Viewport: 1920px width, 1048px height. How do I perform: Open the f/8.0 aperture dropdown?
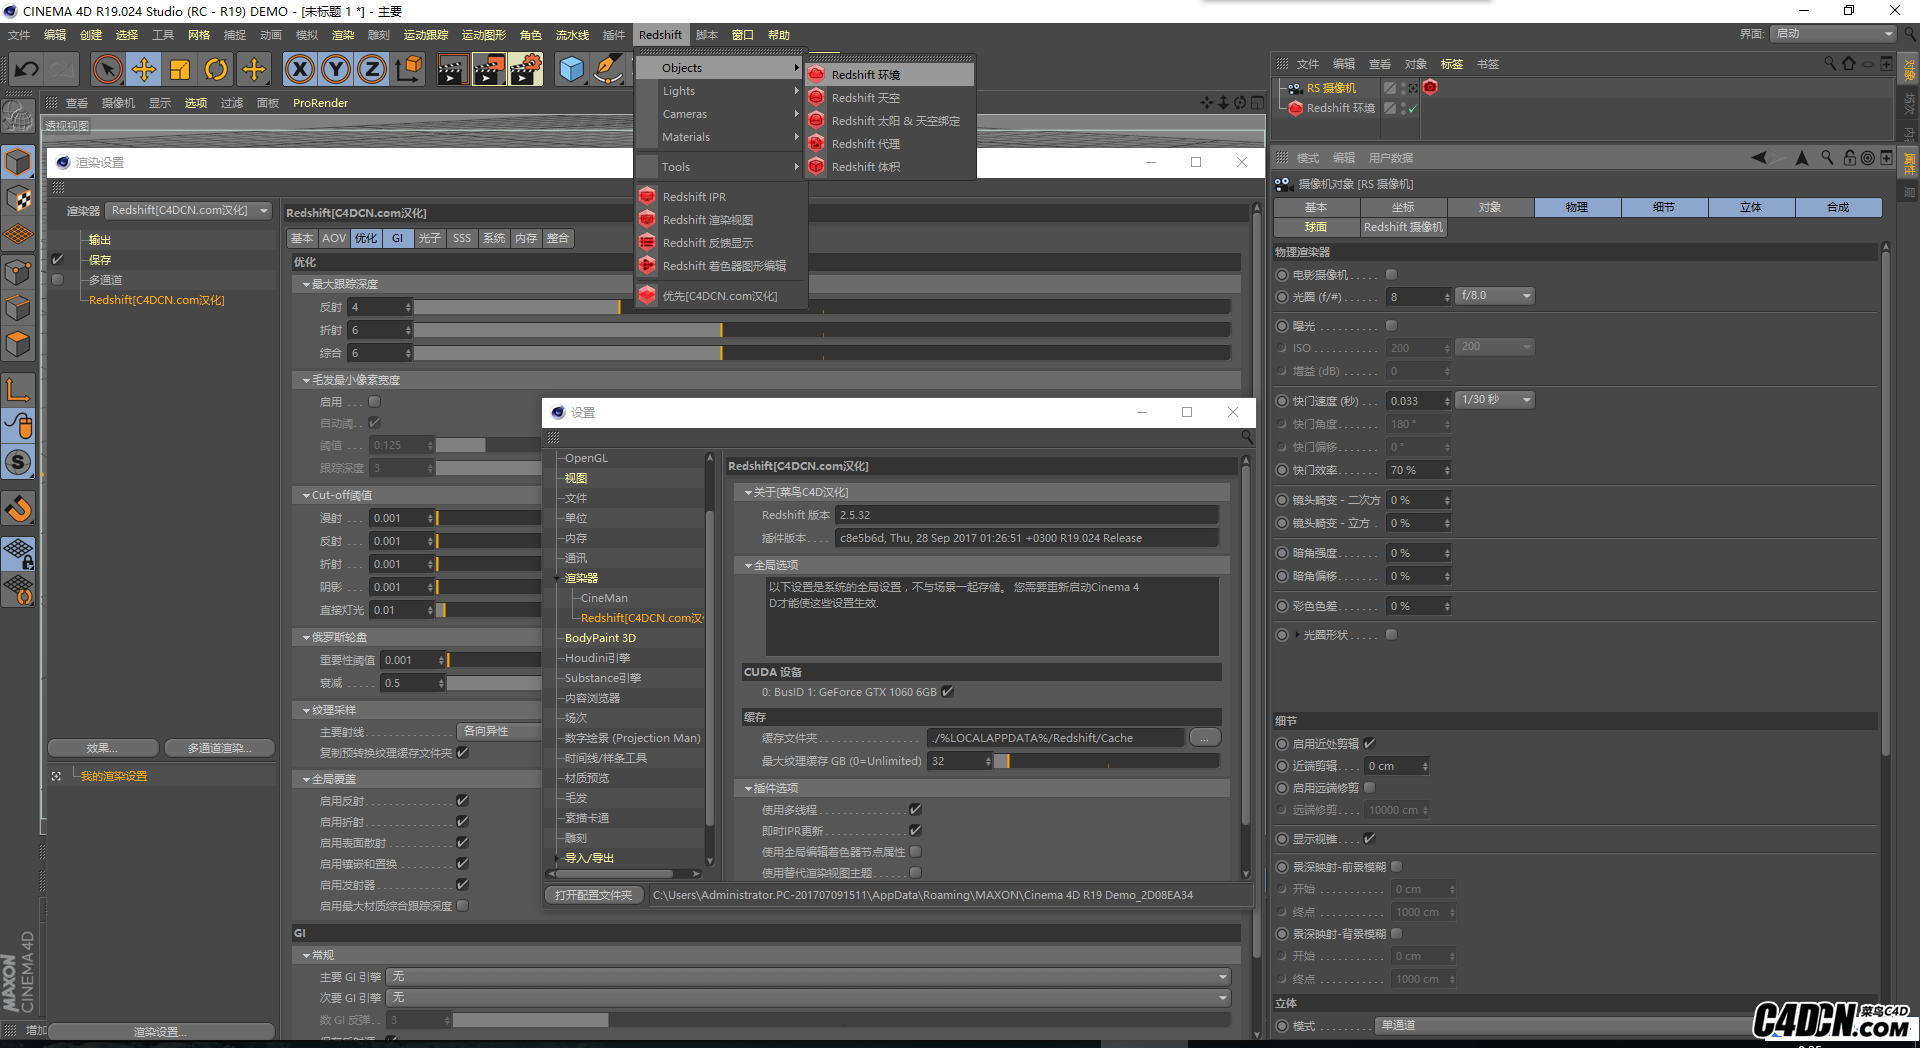1495,295
